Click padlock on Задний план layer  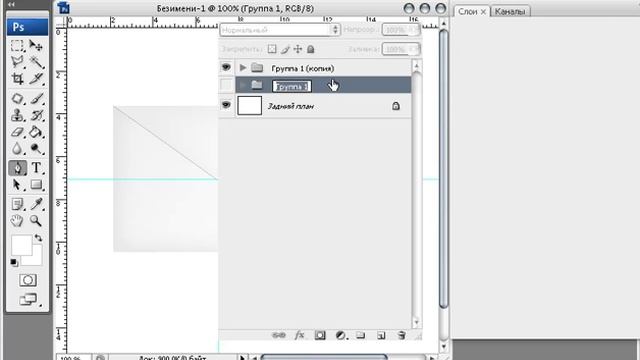396,106
